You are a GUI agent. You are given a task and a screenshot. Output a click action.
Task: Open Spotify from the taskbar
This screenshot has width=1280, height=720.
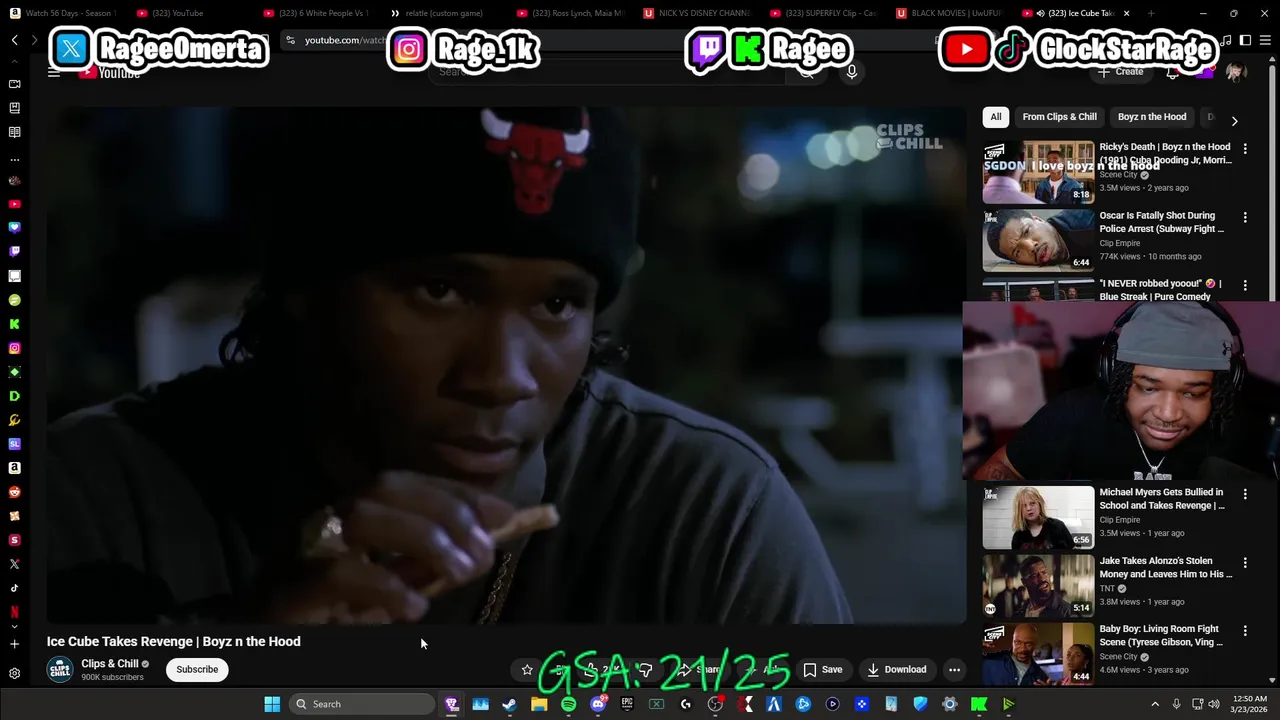pos(568,704)
